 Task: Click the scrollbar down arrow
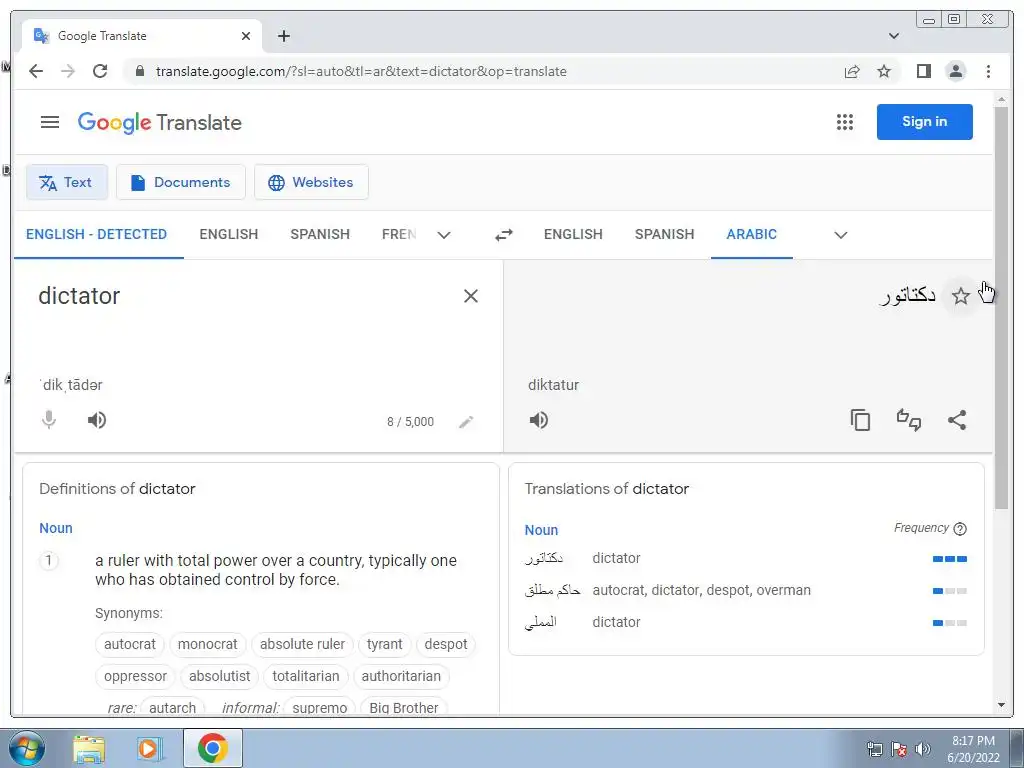click(x=1001, y=705)
